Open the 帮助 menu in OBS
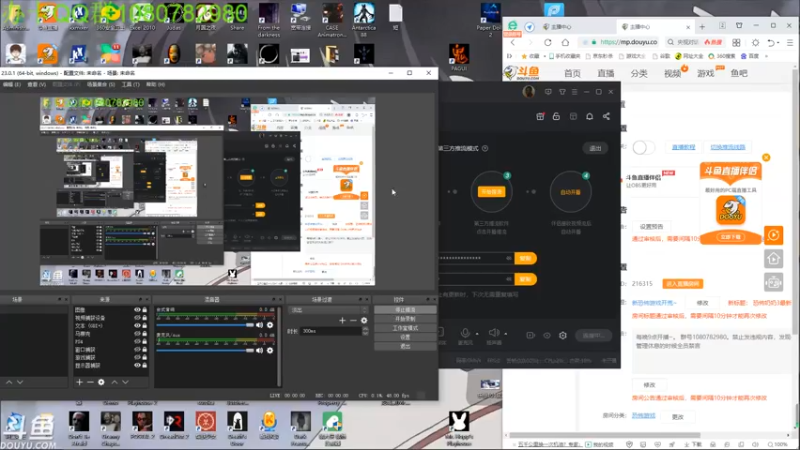The image size is (800, 450). coord(155,84)
